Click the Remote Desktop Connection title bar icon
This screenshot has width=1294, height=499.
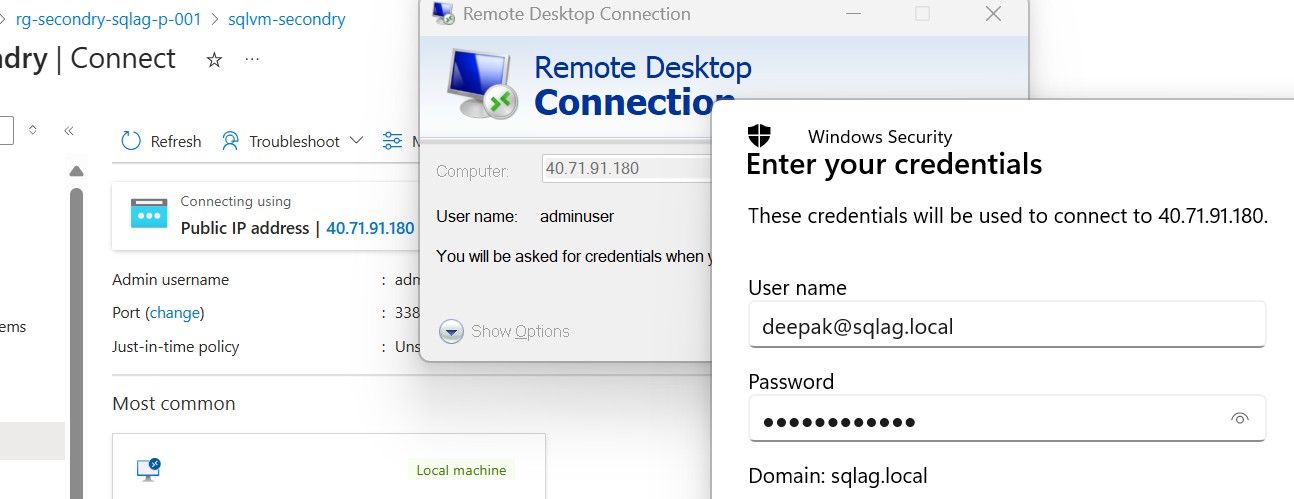click(x=441, y=14)
